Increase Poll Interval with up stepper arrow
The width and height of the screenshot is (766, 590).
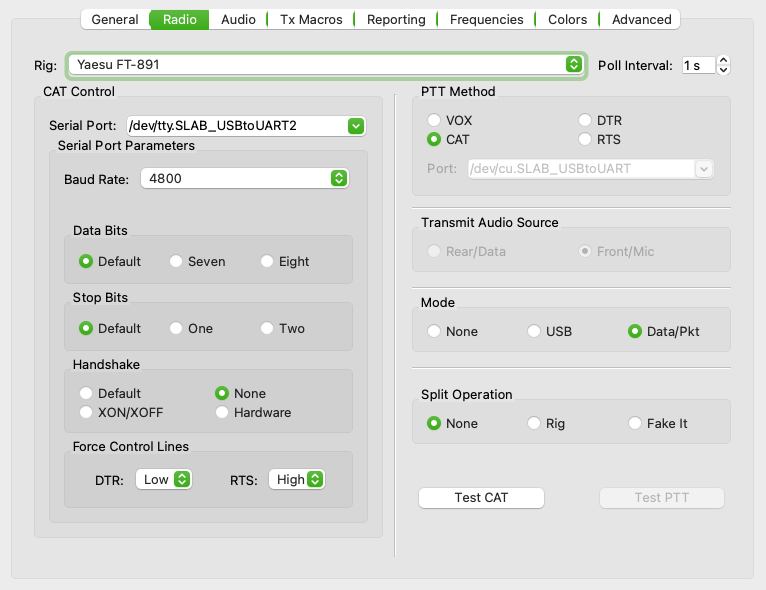tap(723, 60)
